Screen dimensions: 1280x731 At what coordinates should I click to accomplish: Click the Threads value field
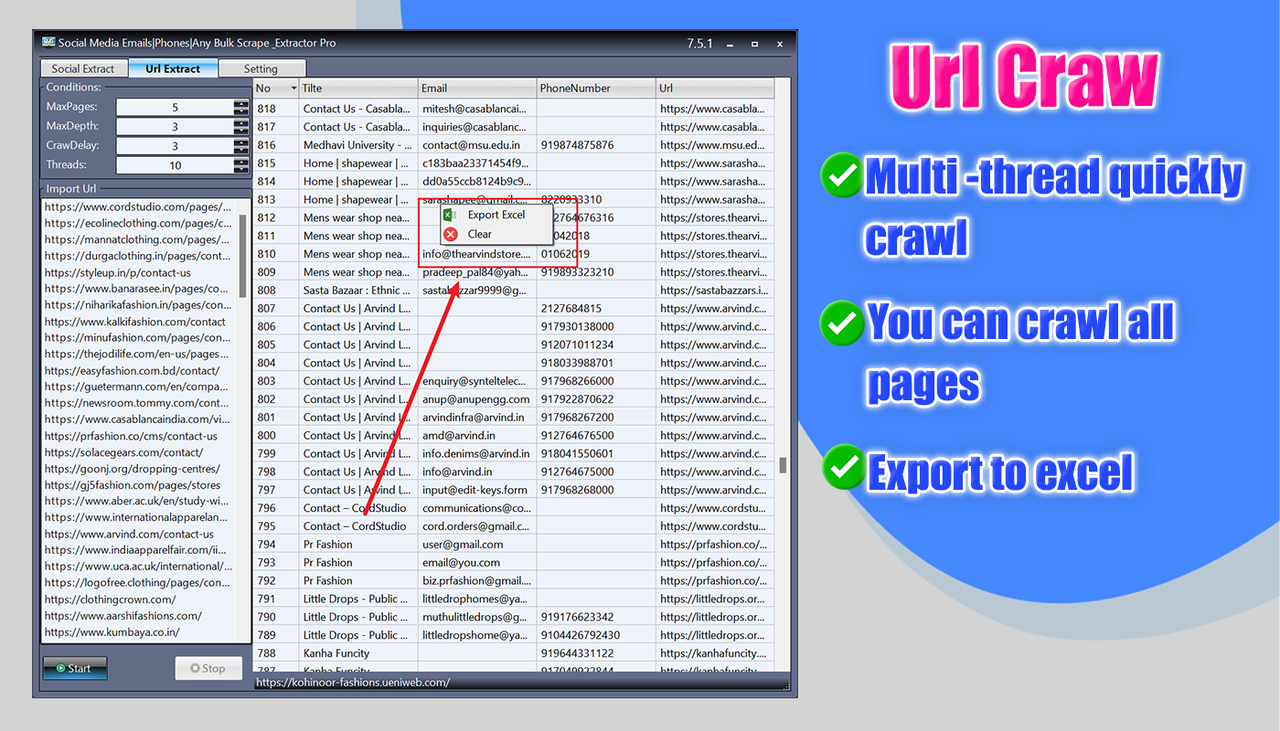click(175, 165)
